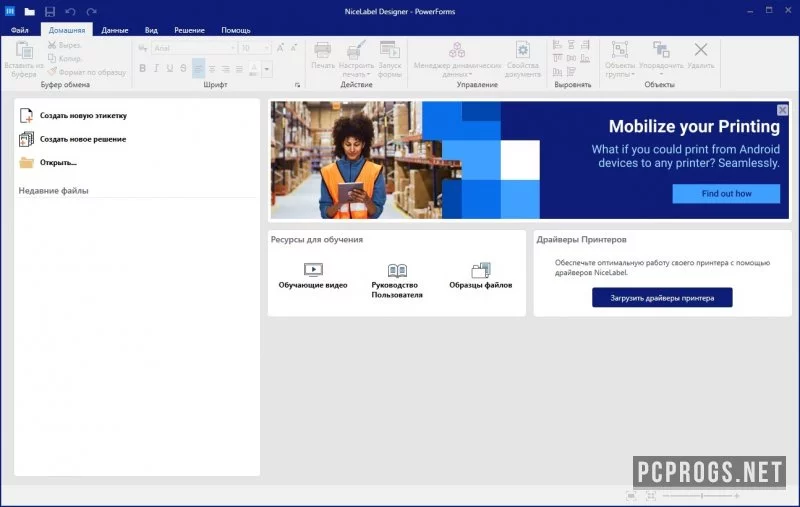Open the Arial font name dropdown
This screenshot has height=507, width=800.
194,48
